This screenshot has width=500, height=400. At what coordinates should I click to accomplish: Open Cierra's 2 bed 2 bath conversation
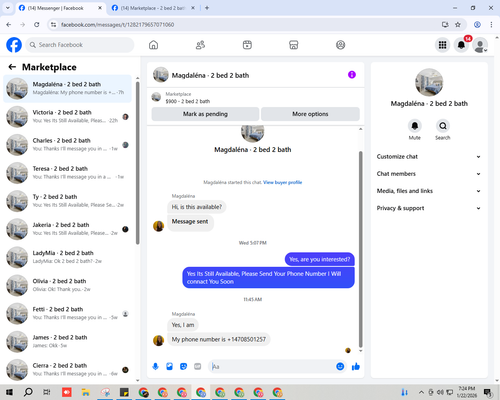point(67,370)
